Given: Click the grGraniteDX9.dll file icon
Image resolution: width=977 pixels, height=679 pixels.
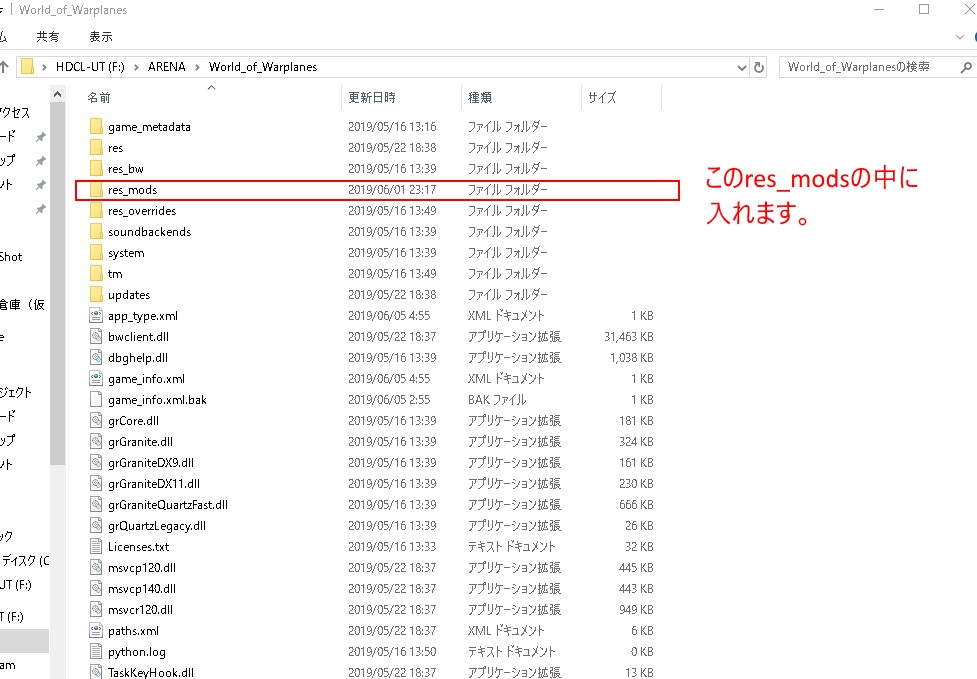Looking at the screenshot, I should [96, 463].
